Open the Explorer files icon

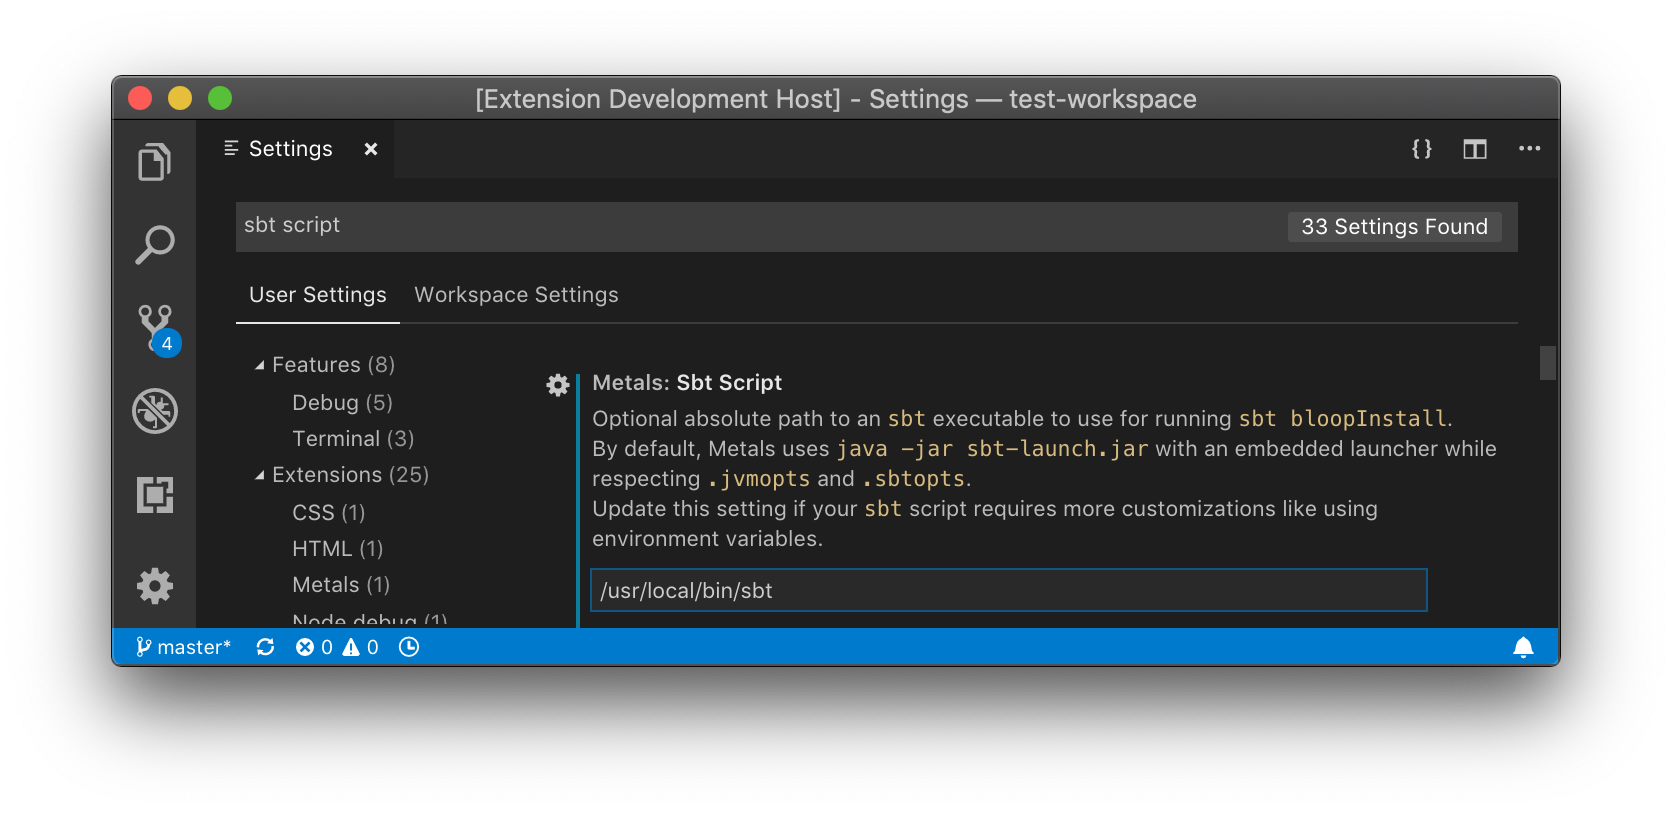[x=154, y=162]
